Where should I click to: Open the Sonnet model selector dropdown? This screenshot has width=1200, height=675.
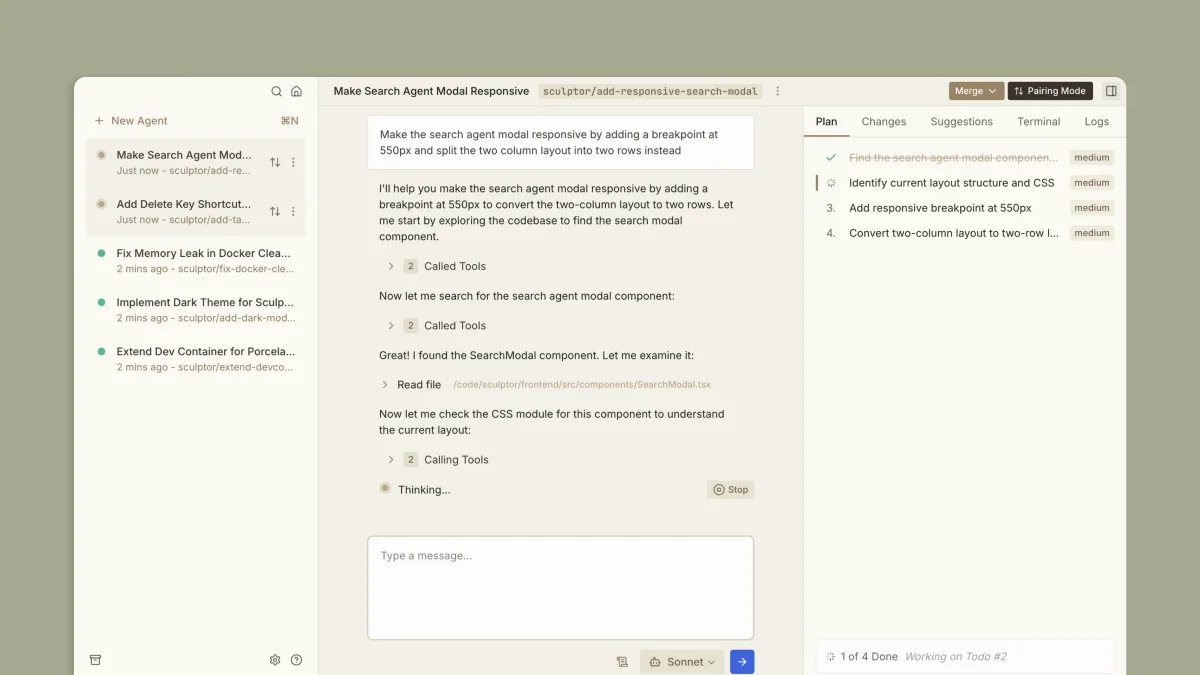pos(682,662)
